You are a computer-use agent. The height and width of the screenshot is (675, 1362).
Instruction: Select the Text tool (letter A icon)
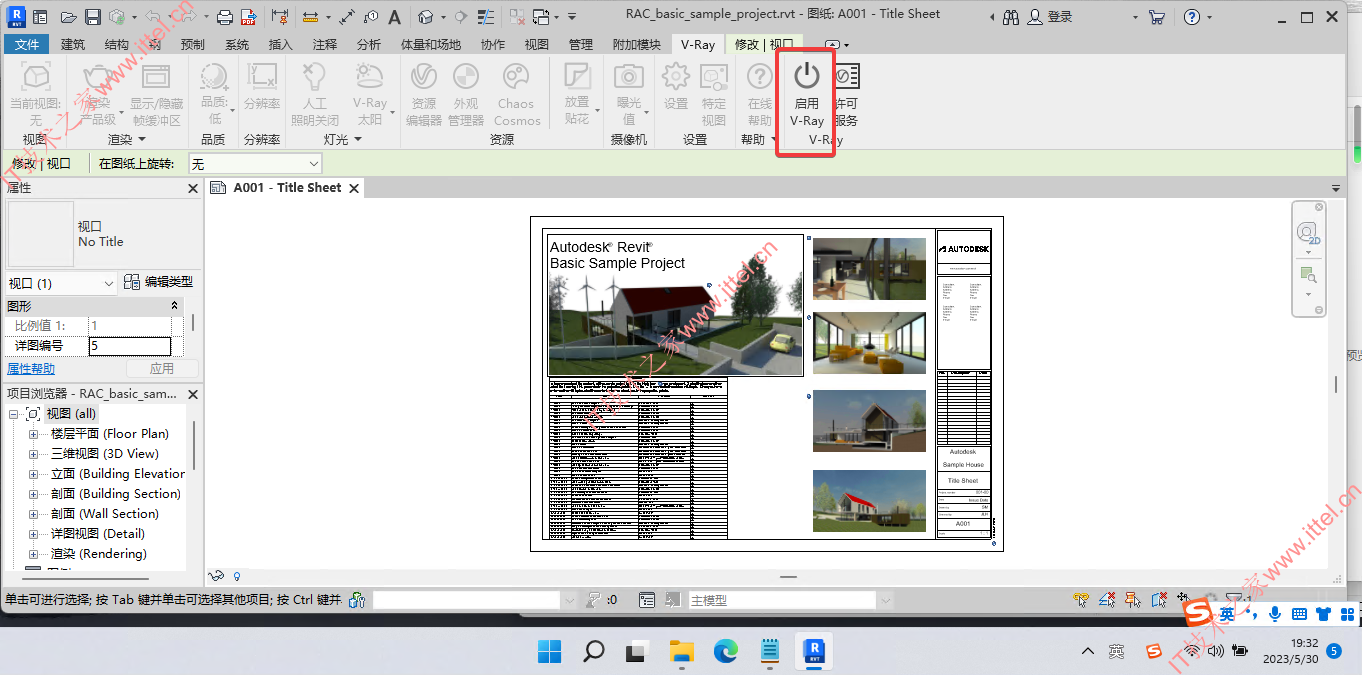(x=395, y=17)
